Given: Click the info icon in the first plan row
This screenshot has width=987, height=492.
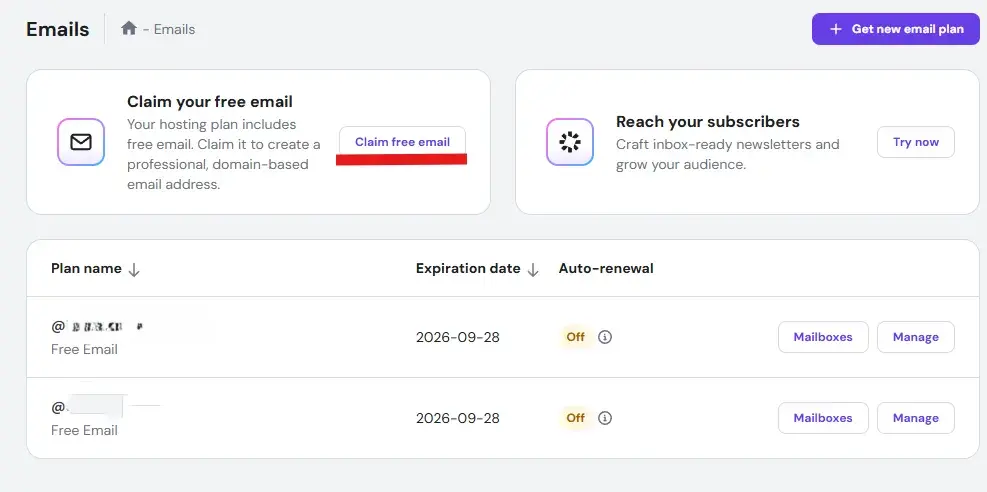Looking at the screenshot, I should click(604, 337).
